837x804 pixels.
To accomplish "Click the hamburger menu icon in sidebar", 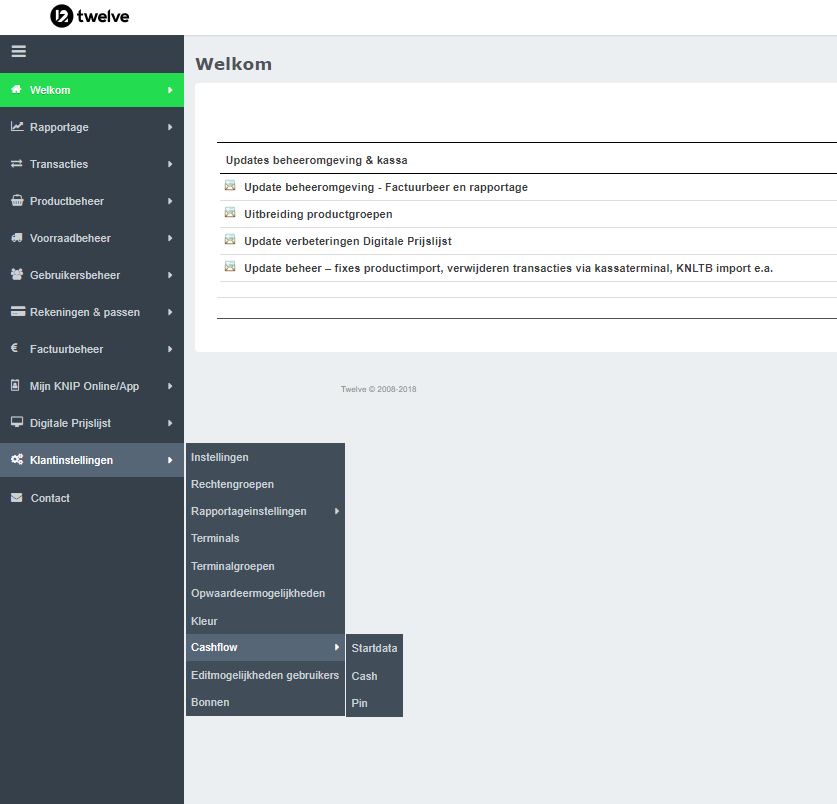I will [x=18, y=52].
